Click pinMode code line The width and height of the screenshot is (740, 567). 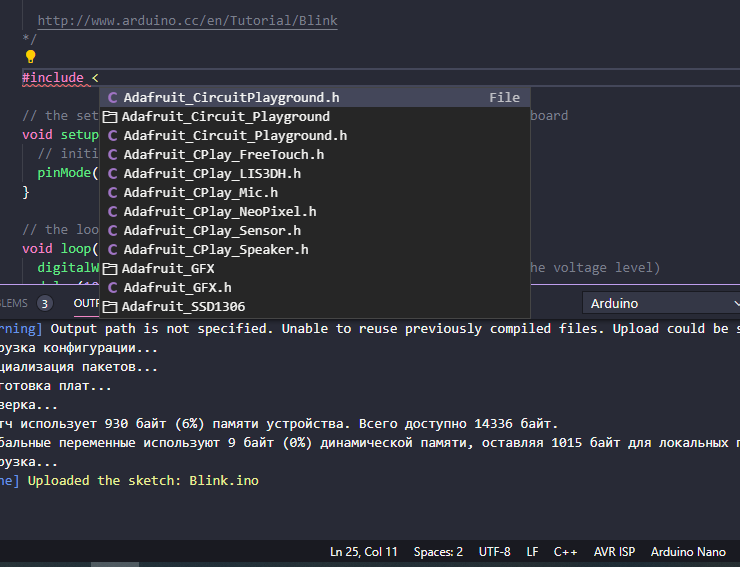click(x=68, y=173)
